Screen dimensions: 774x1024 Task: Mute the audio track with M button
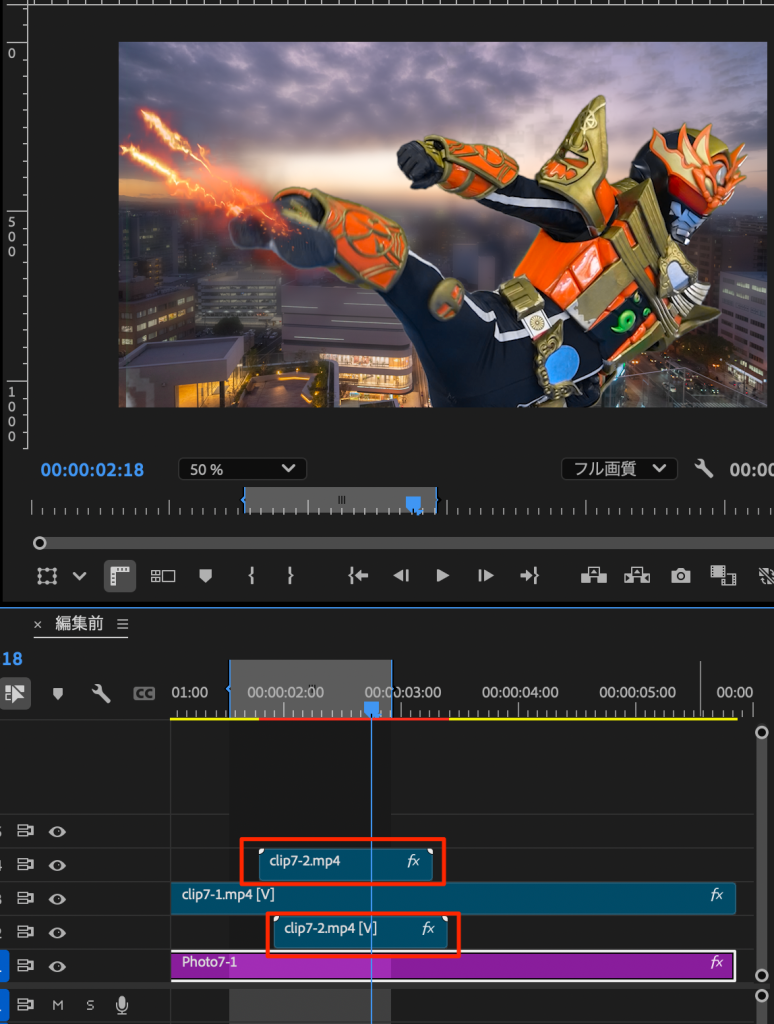pyautogui.click(x=57, y=1005)
